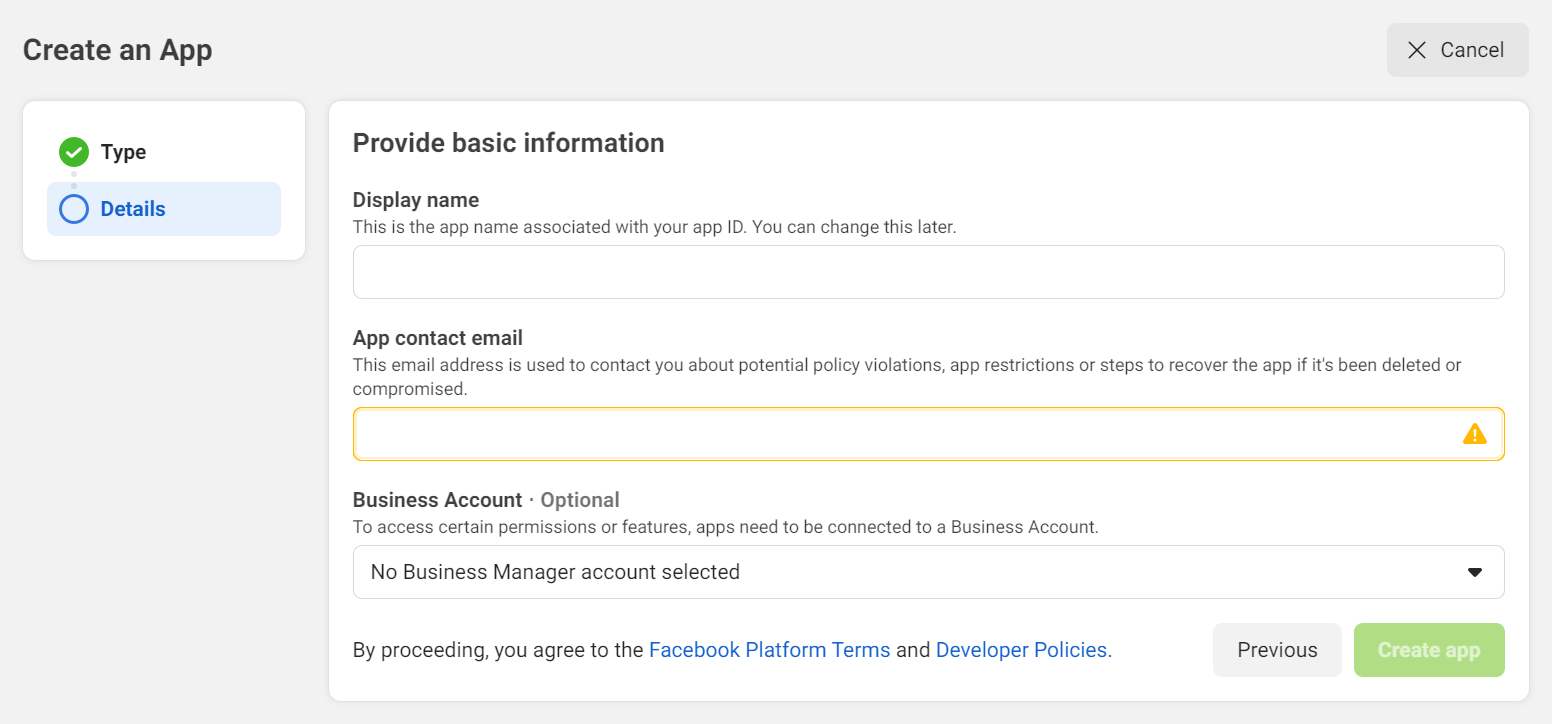
Task: Click the X icon in the Cancel button
Action: 1416,50
